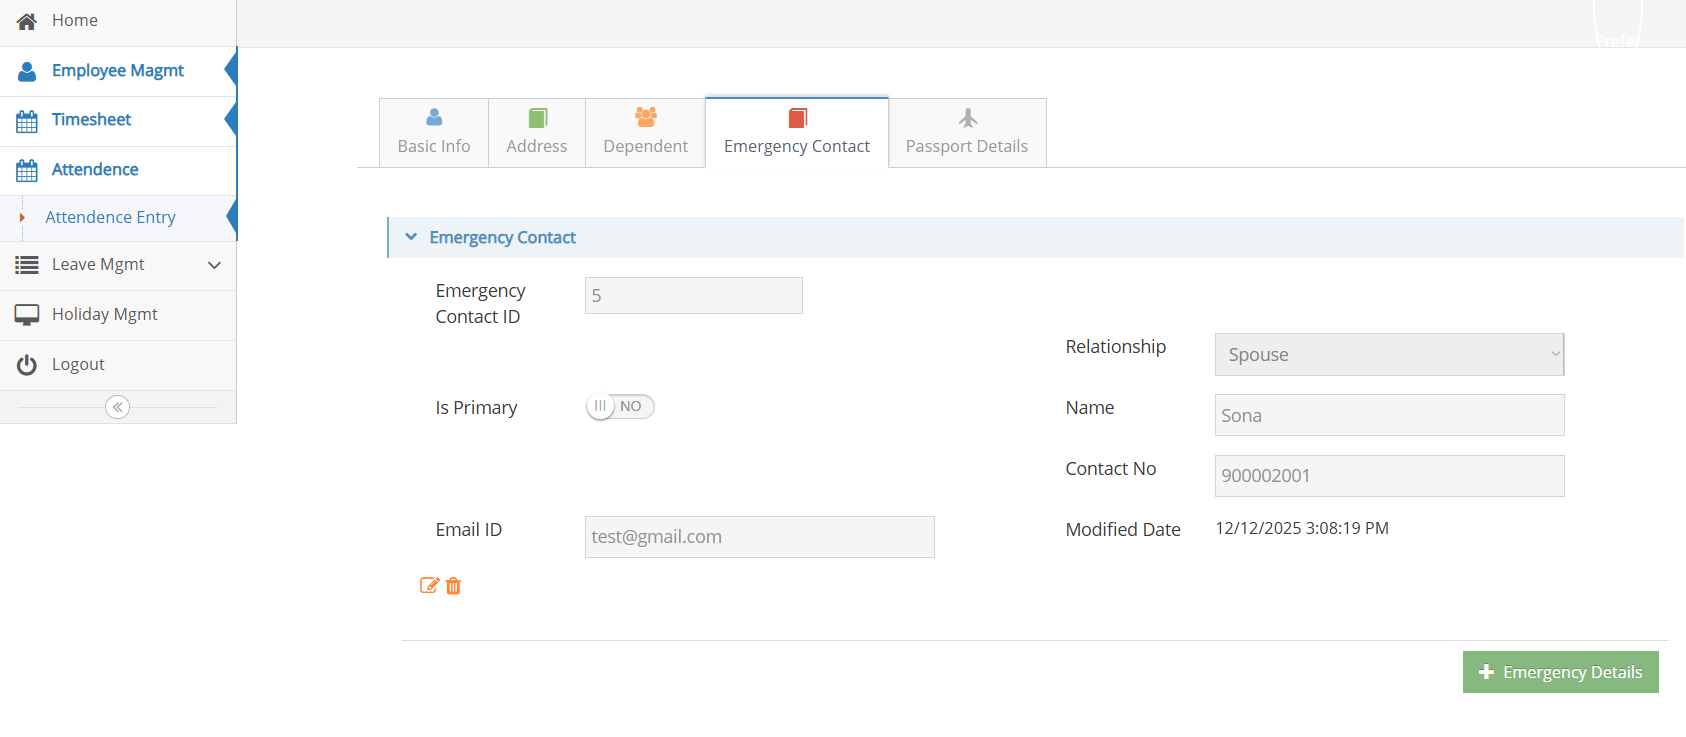Screen dimensions: 1686x737
Task: Click the Employee Magmt person icon
Action: coord(27,71)
